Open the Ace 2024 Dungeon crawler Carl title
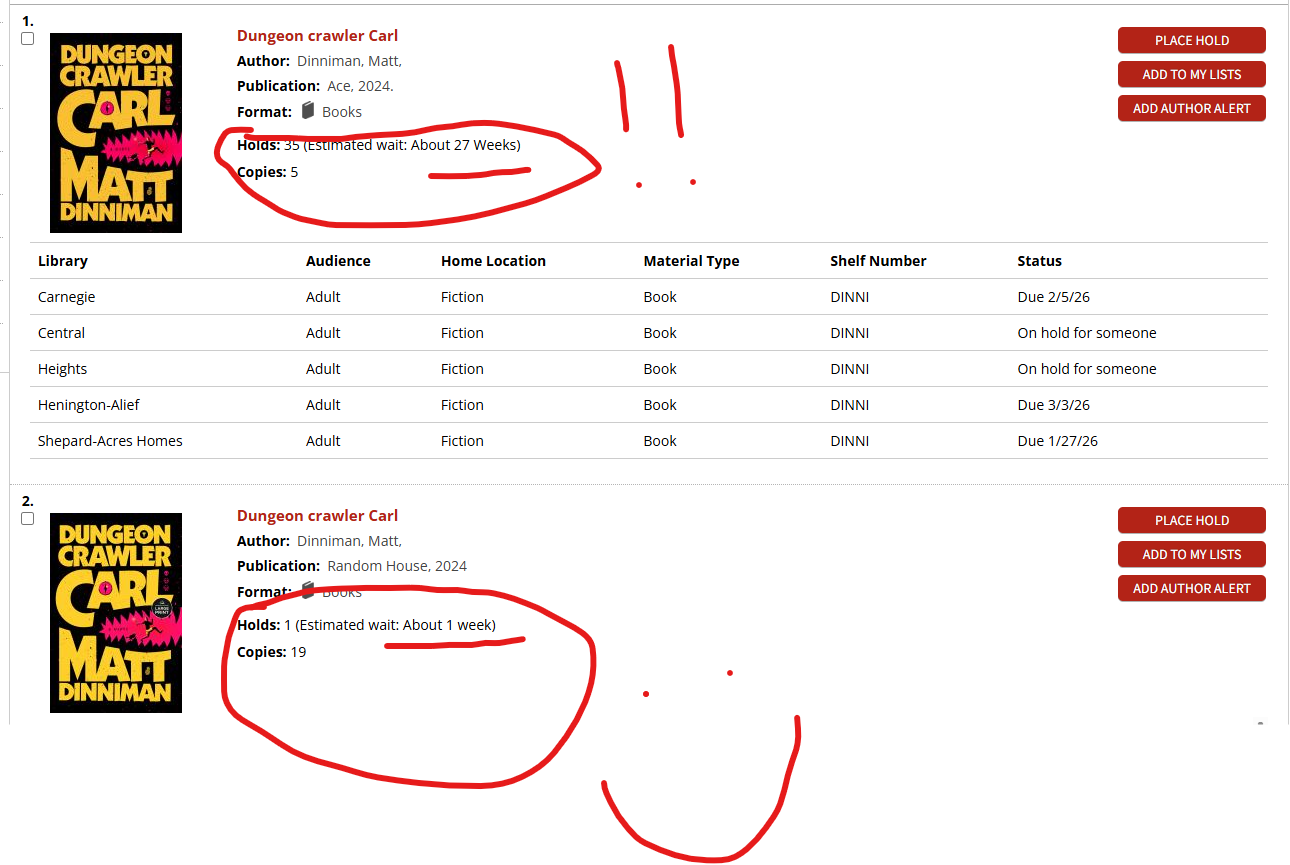The height and width of the screenshot is (865, 1290). [317, 36]
